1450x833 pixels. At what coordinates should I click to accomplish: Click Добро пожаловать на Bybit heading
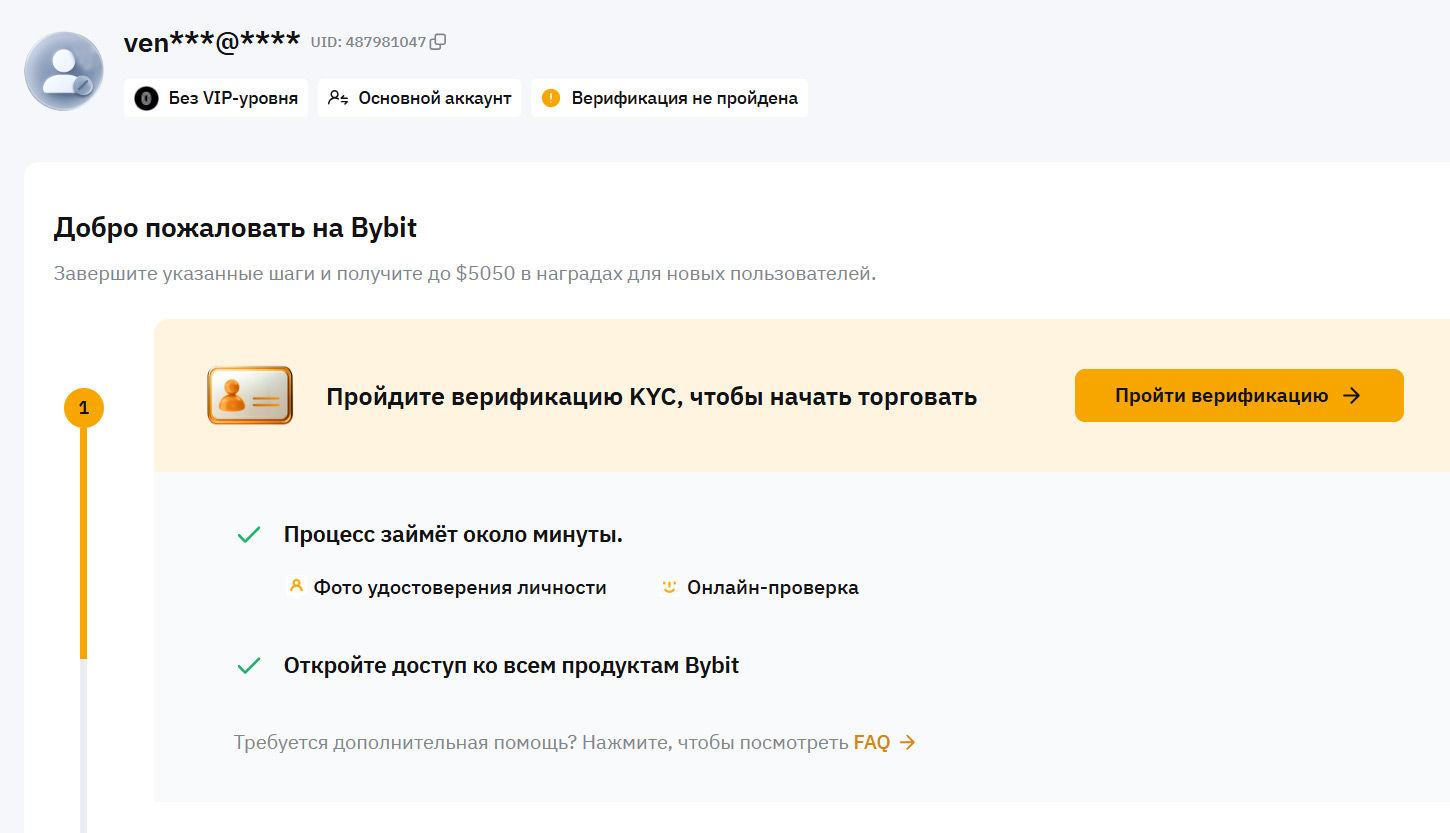click(235, 228)
